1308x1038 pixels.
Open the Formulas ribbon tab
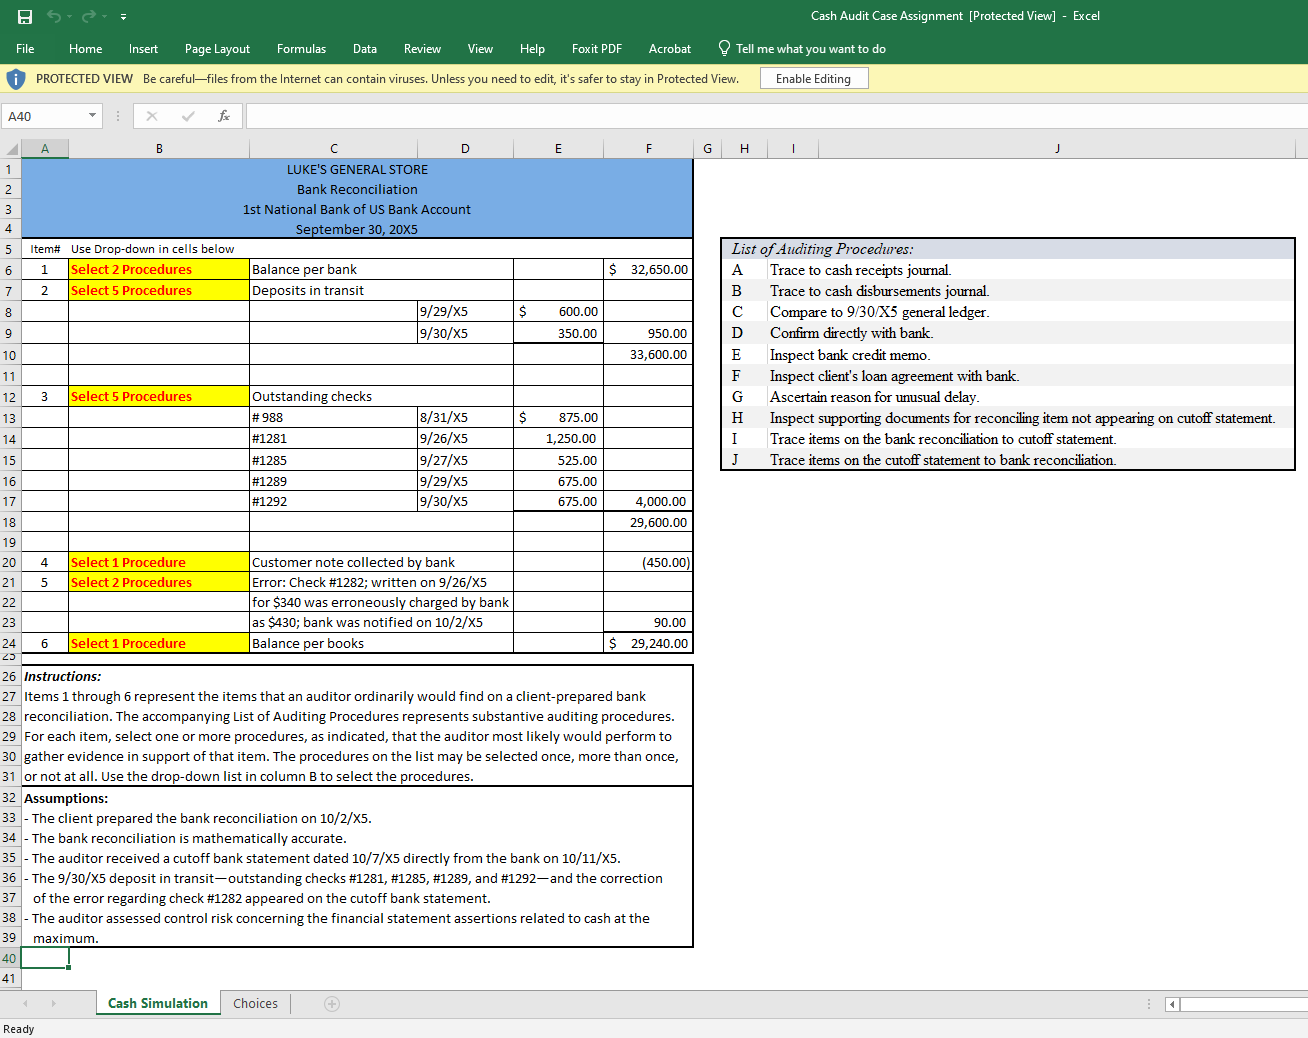(x=301, y=49)
